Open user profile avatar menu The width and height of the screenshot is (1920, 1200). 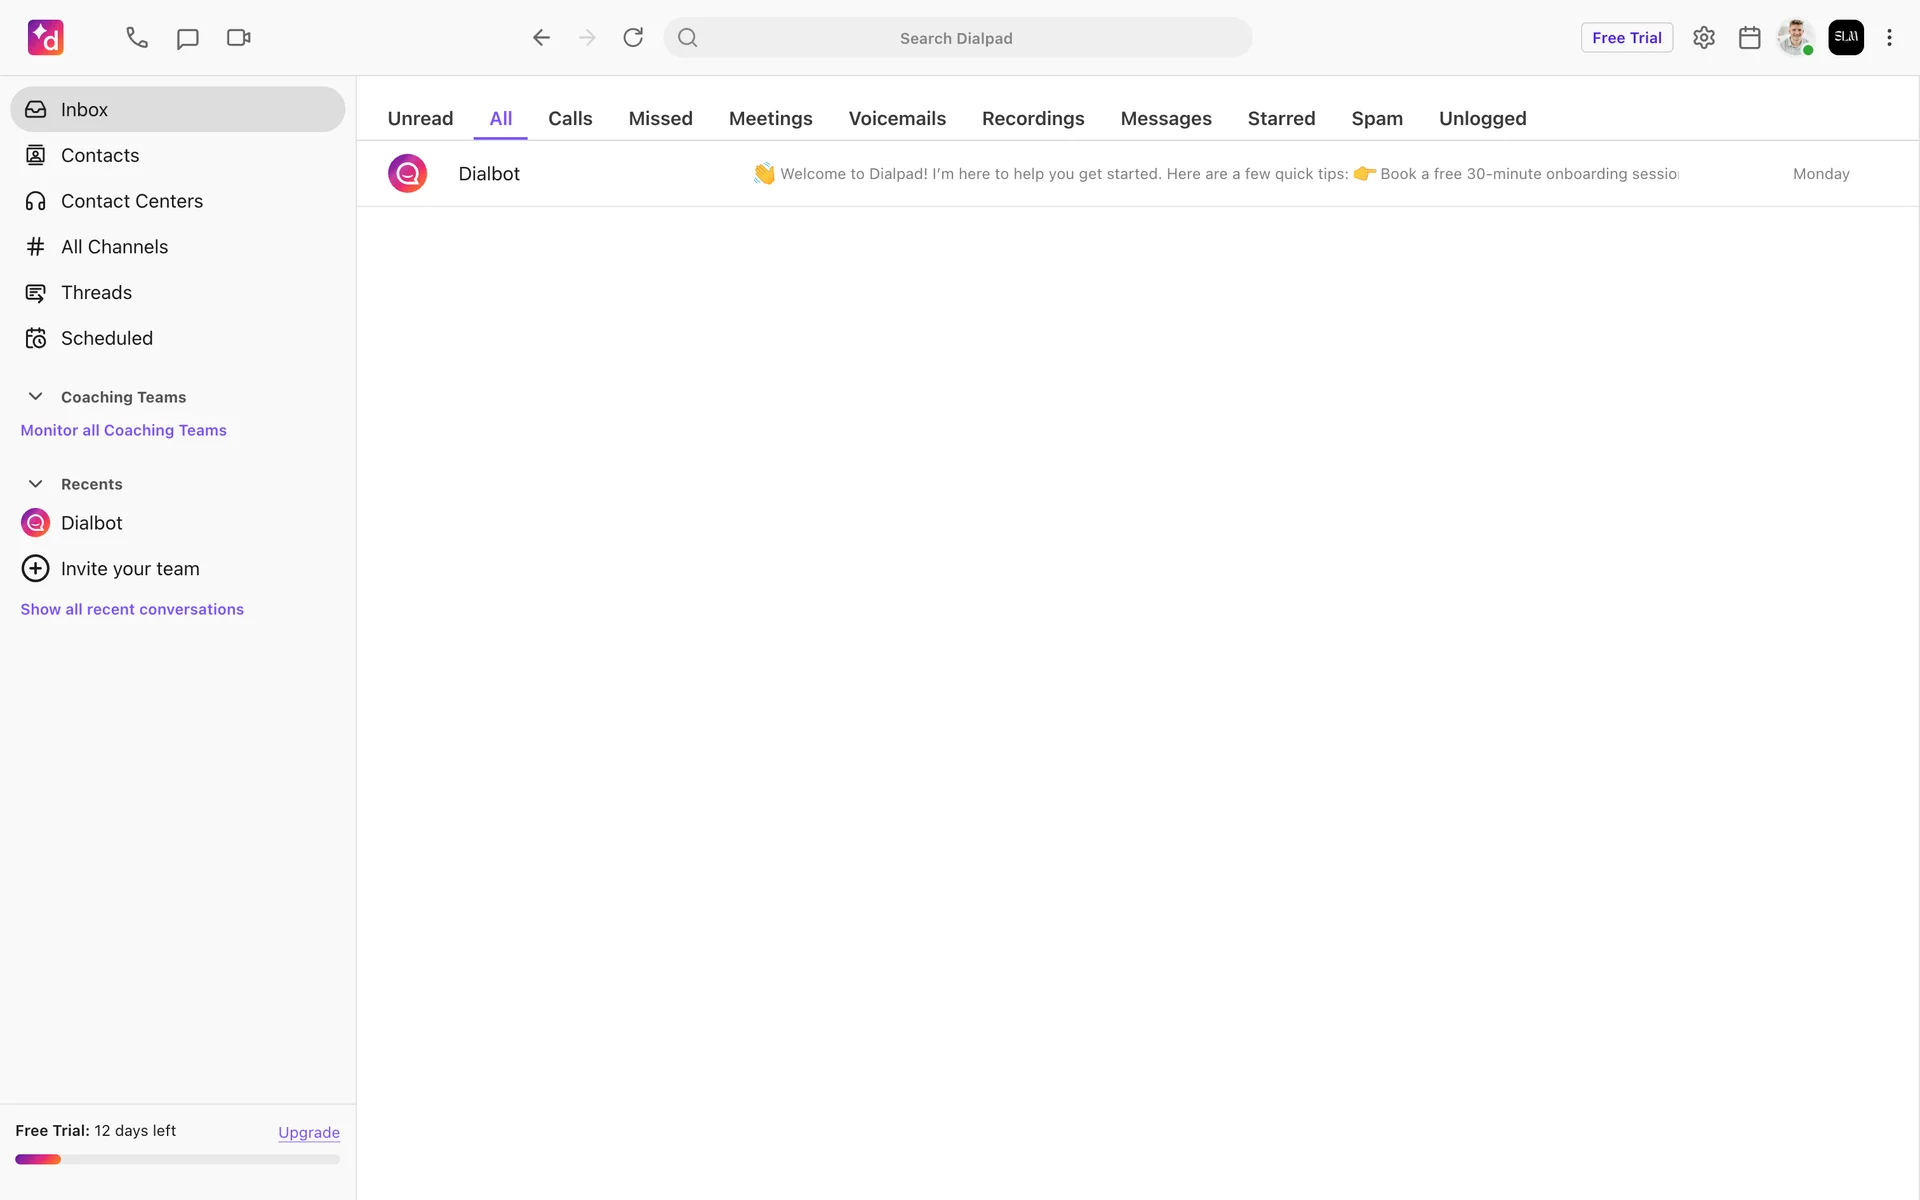(x=1795, y=38)
